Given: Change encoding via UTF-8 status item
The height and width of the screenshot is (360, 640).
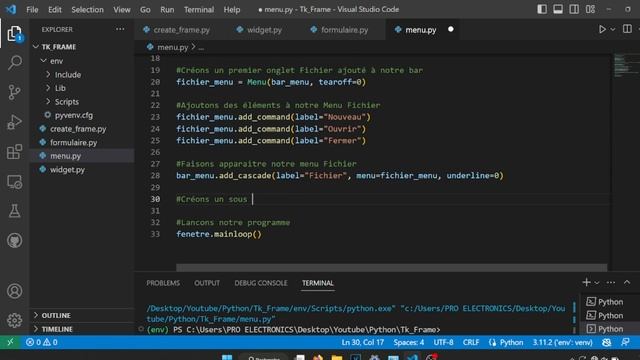Looking at the screenshot, I should click(443, 342).
